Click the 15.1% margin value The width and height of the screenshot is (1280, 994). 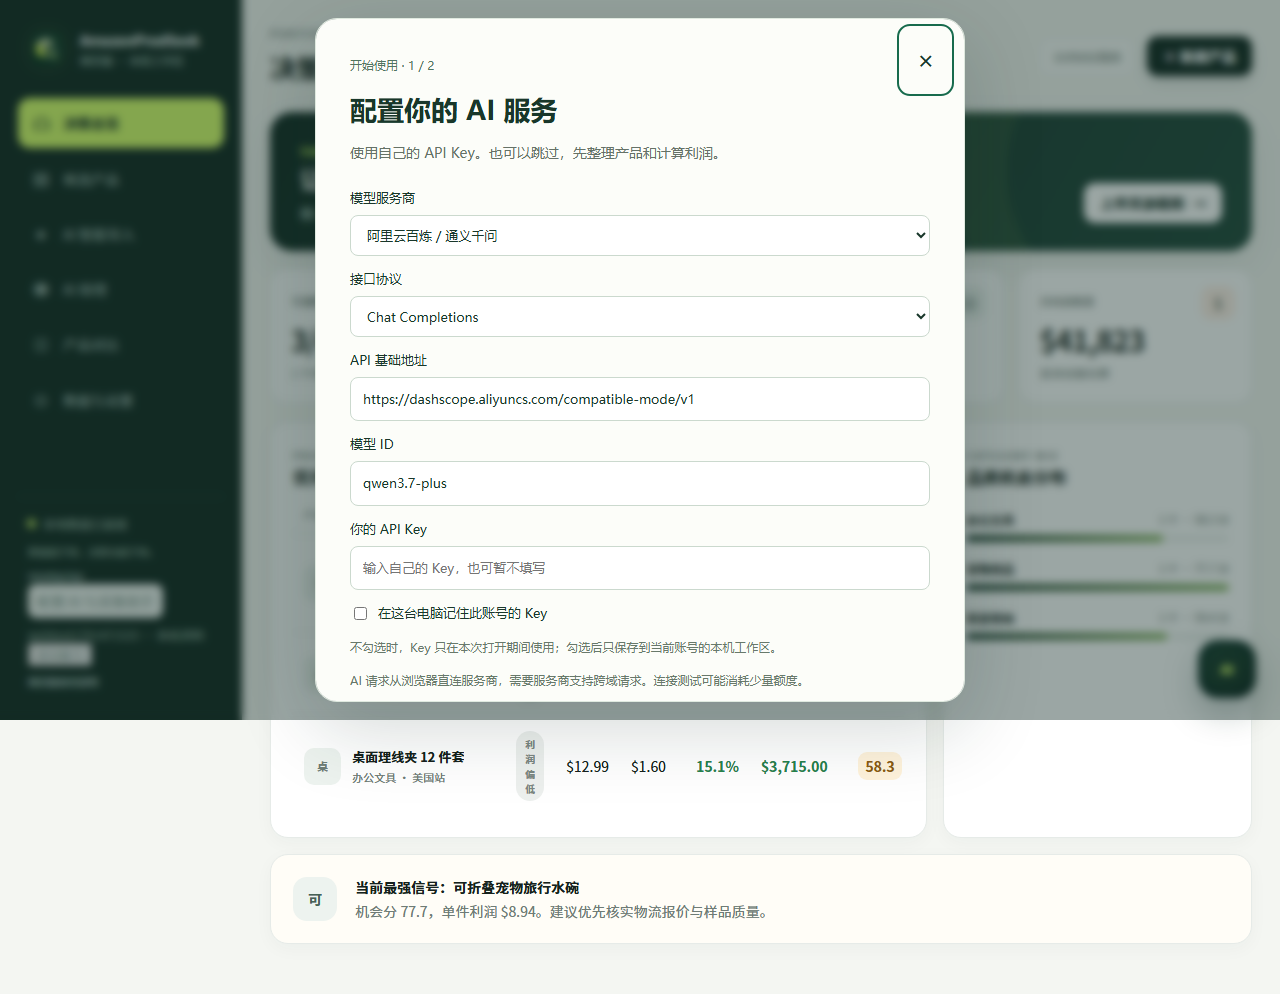pos(717,767)
